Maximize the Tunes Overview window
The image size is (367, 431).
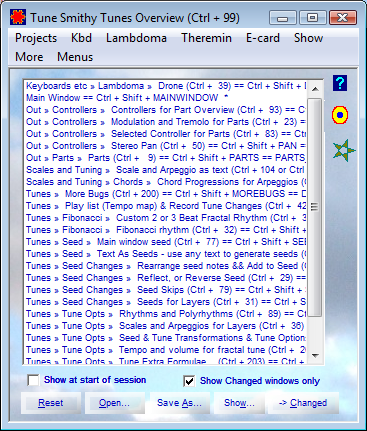(x=313, y=17)
